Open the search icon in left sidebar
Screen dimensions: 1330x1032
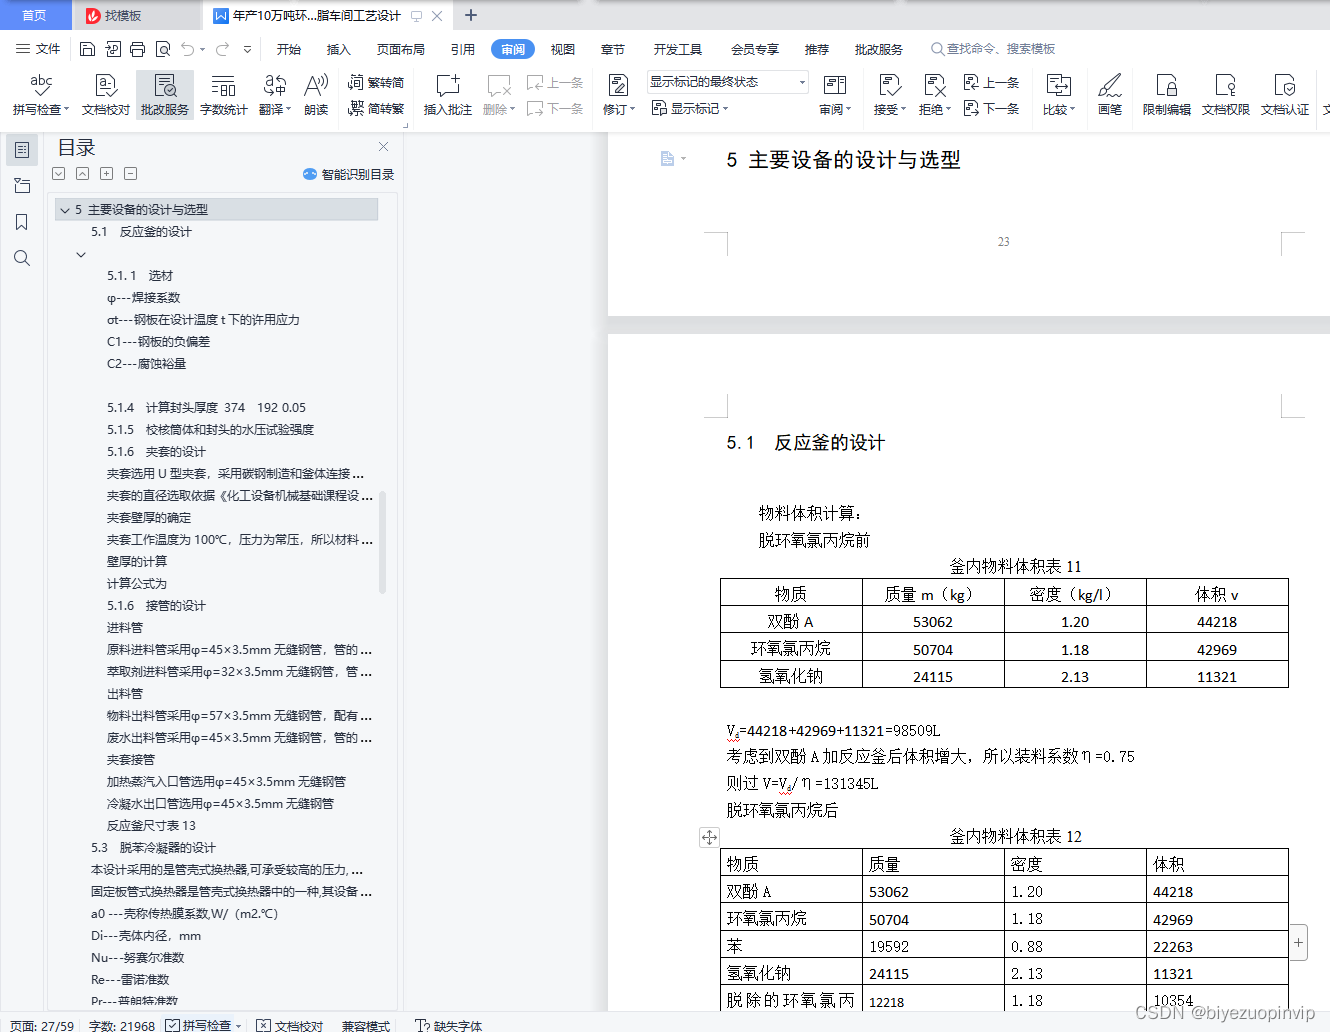coord(22,258)
